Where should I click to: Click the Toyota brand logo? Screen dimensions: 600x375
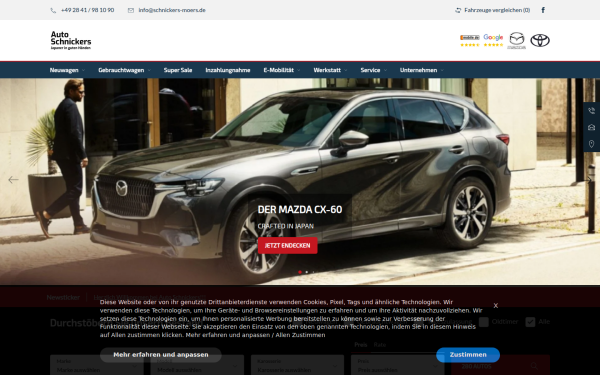click(540, 40)
